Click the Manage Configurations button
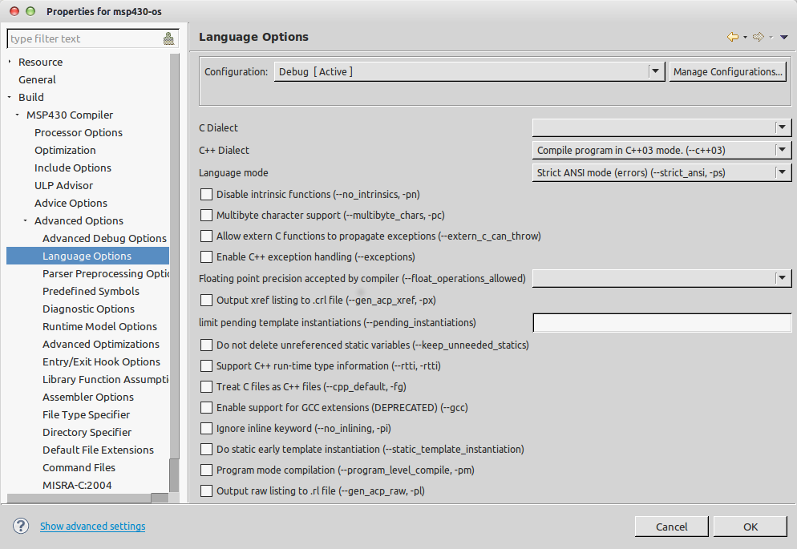 click(x=727, y=72)
